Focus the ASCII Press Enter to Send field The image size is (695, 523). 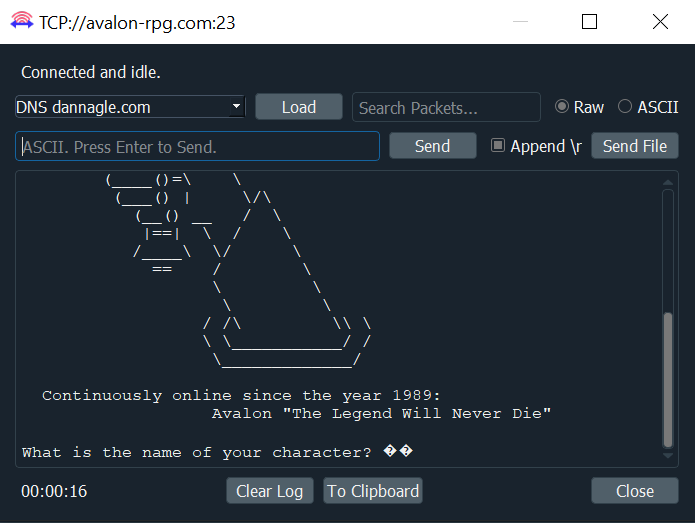[x=197, y=146]
